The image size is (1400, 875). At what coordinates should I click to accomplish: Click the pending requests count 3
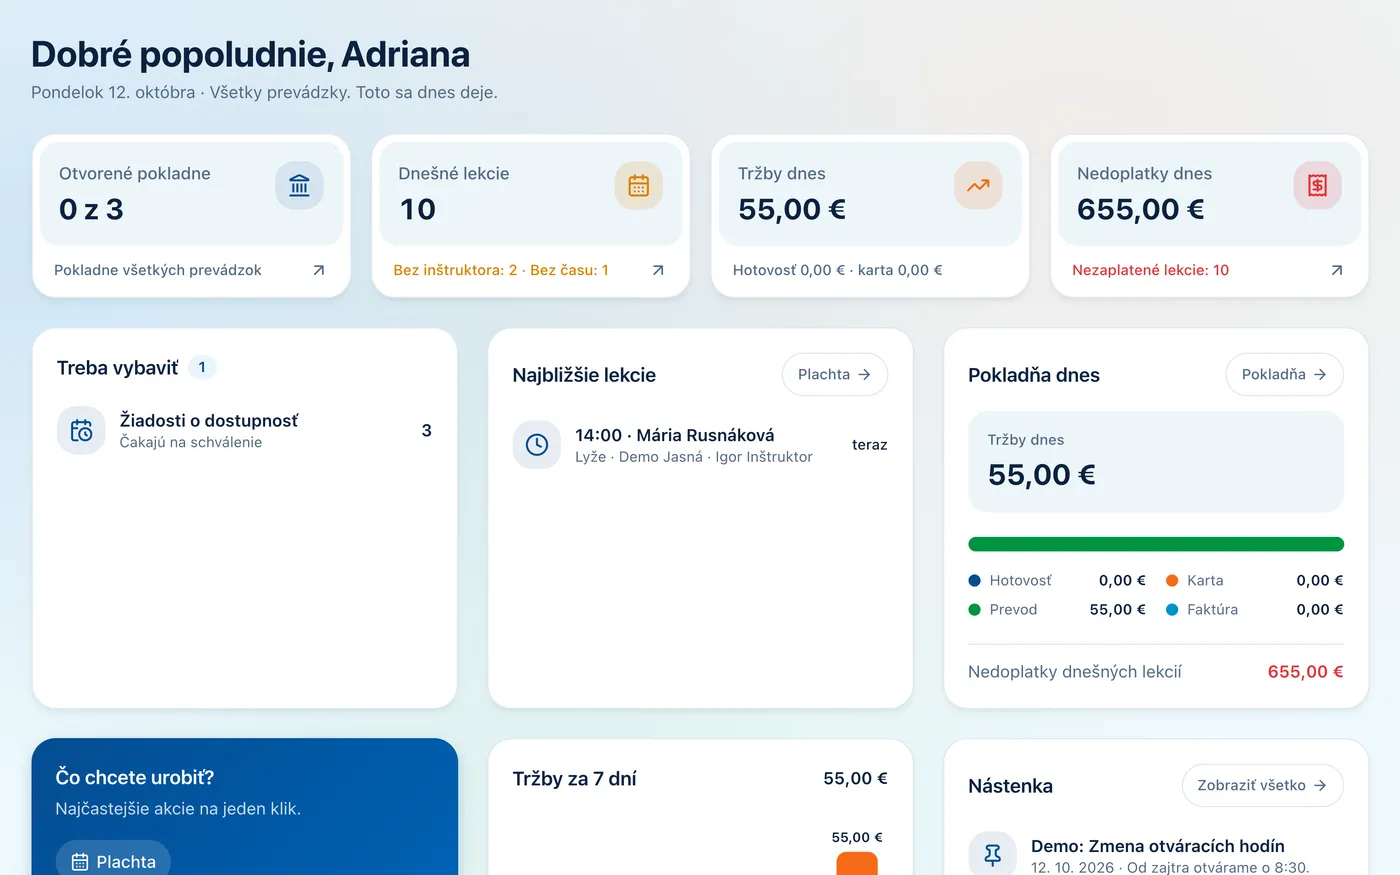427,431
